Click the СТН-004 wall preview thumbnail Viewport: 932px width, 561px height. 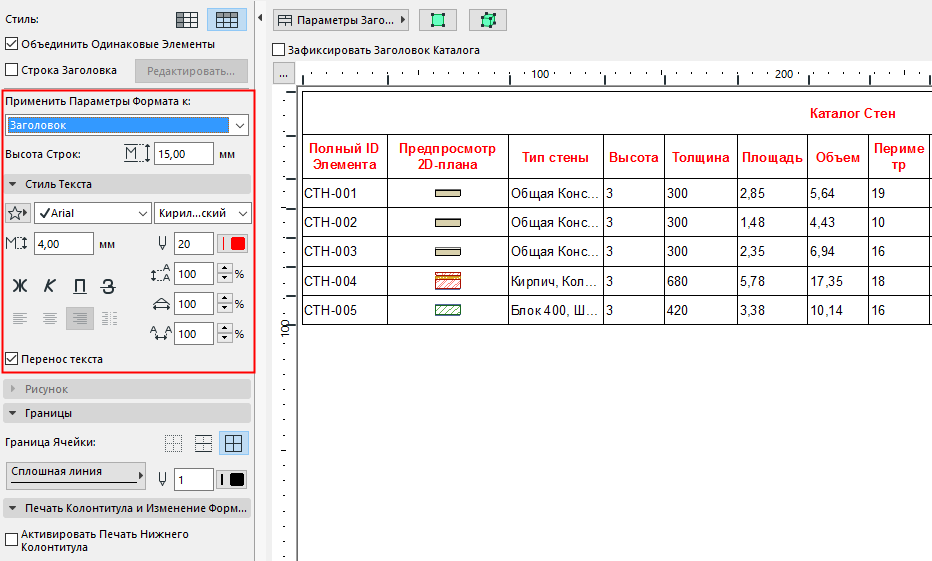pyautogui.click(x=448, y=280)
